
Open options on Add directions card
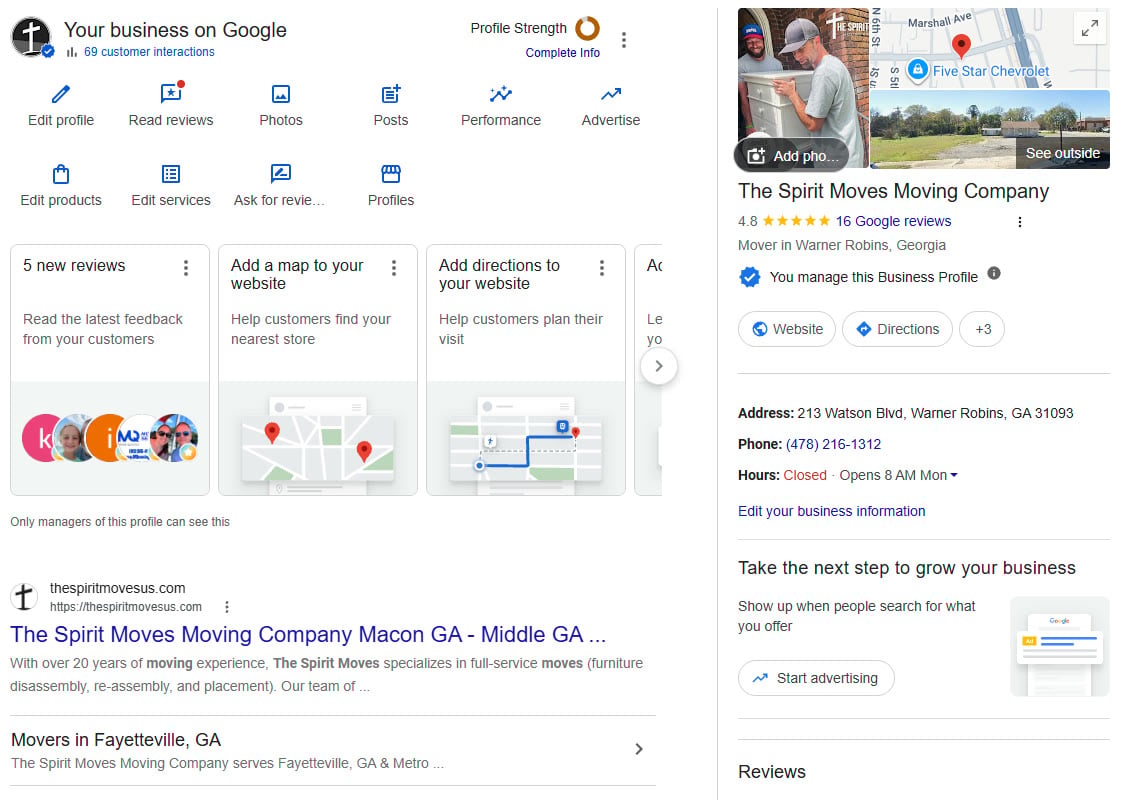click(602, 268)
